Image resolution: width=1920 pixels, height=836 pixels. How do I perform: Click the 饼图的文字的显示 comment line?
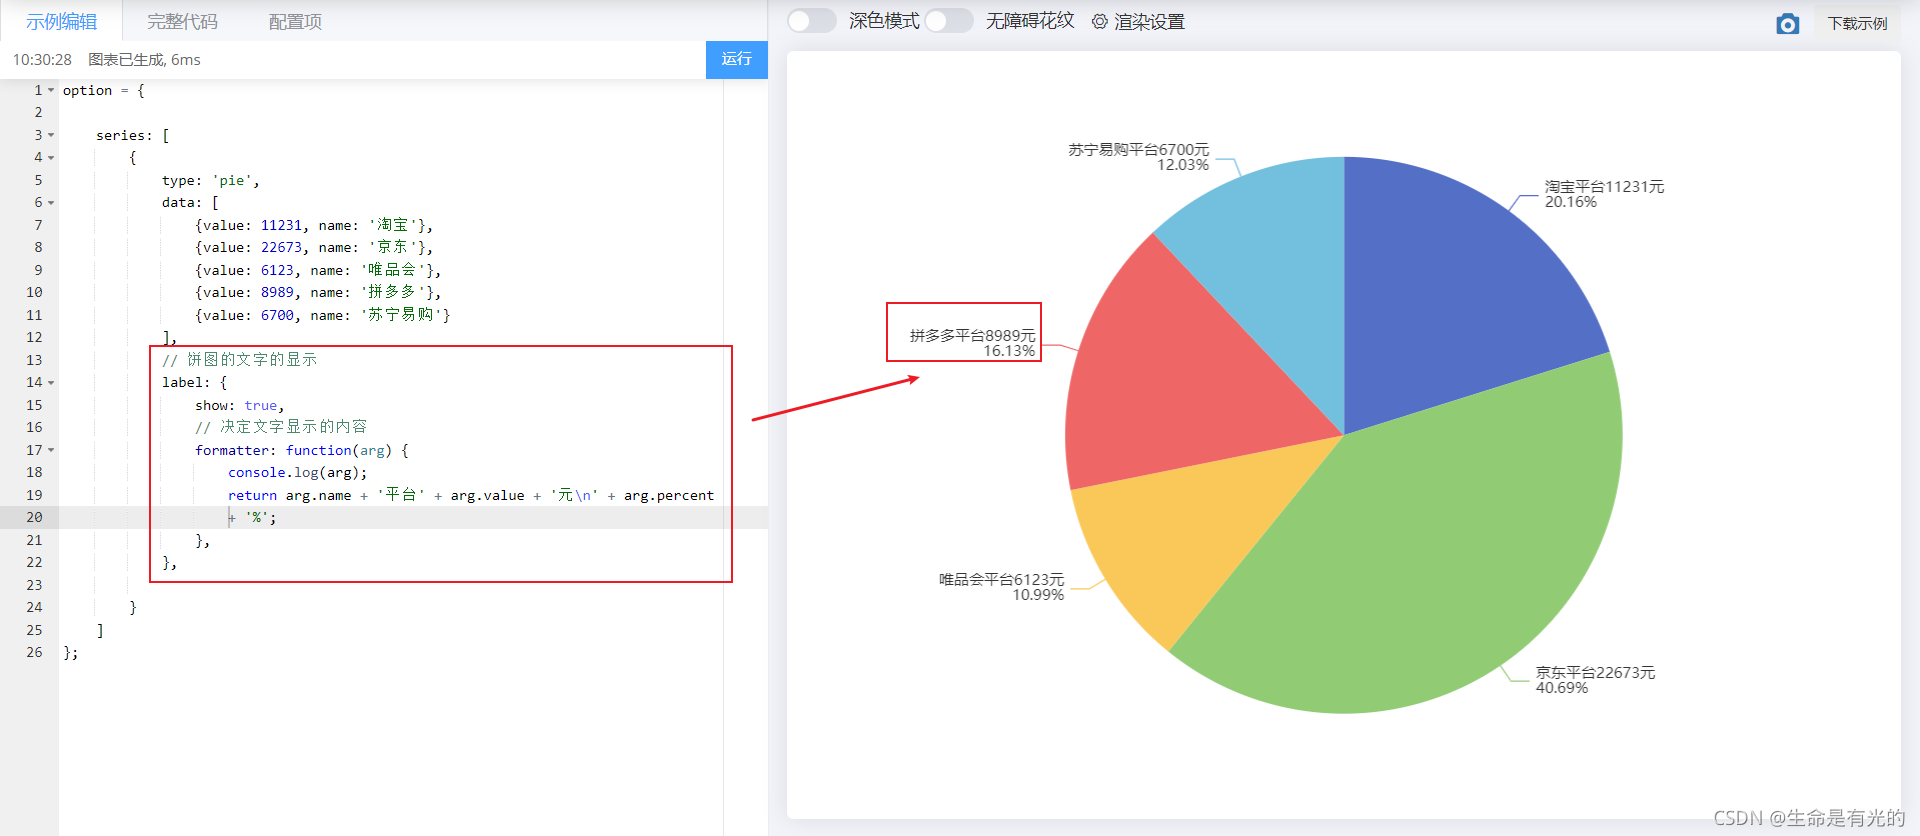(239, 360)
